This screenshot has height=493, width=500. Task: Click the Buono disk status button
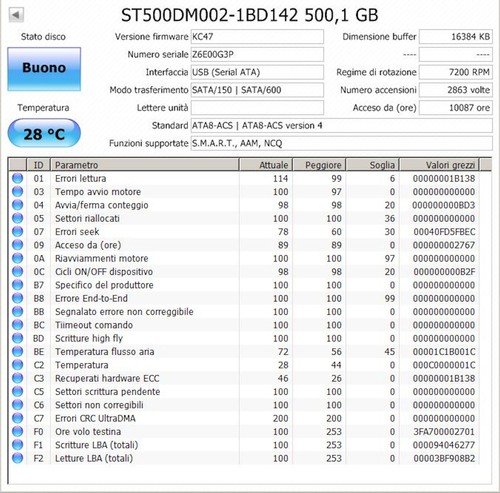pyautogui.click(x=44, y=69)
